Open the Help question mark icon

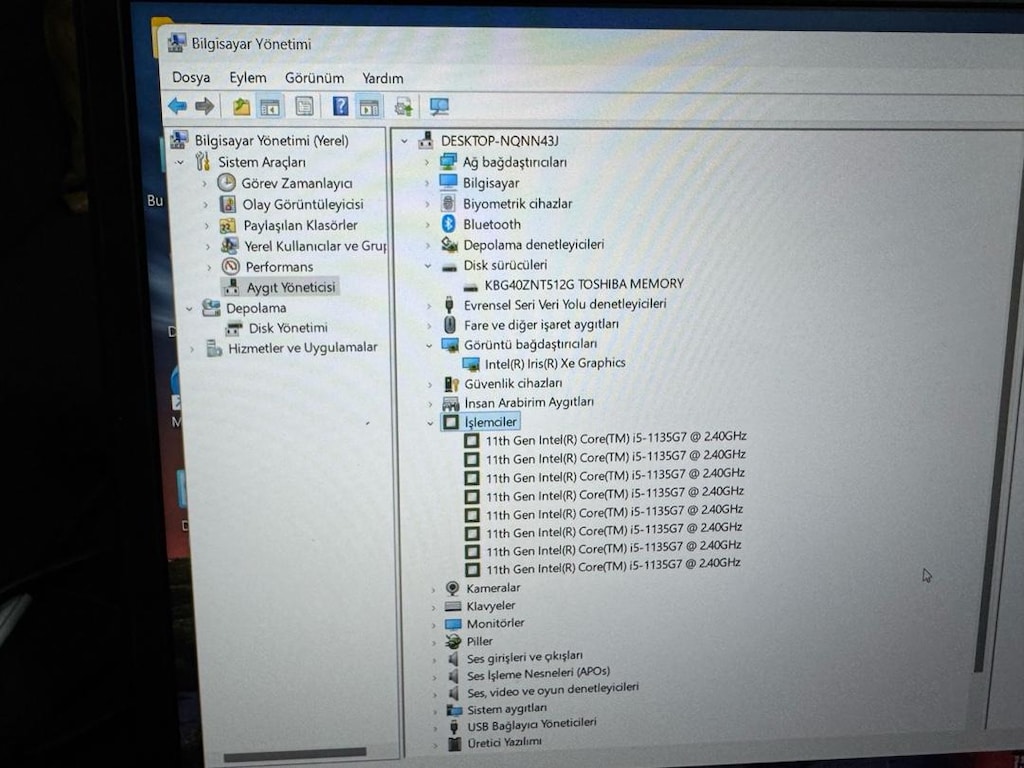coord(340,105)
